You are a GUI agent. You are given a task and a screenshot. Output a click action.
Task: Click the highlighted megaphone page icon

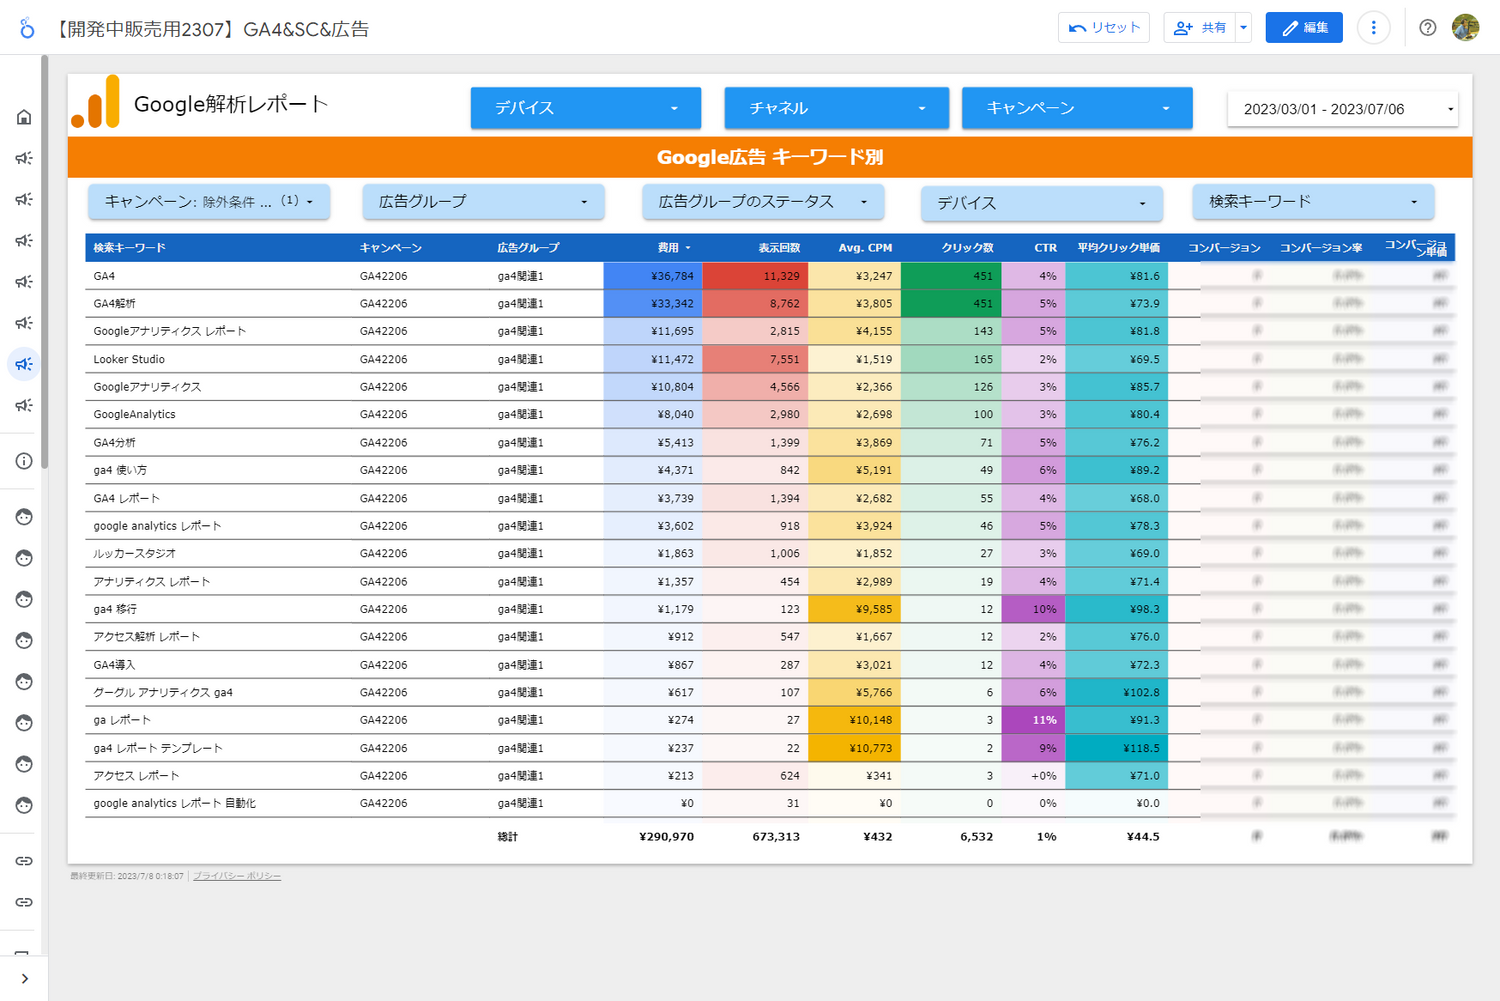click(x=24, y=364)
